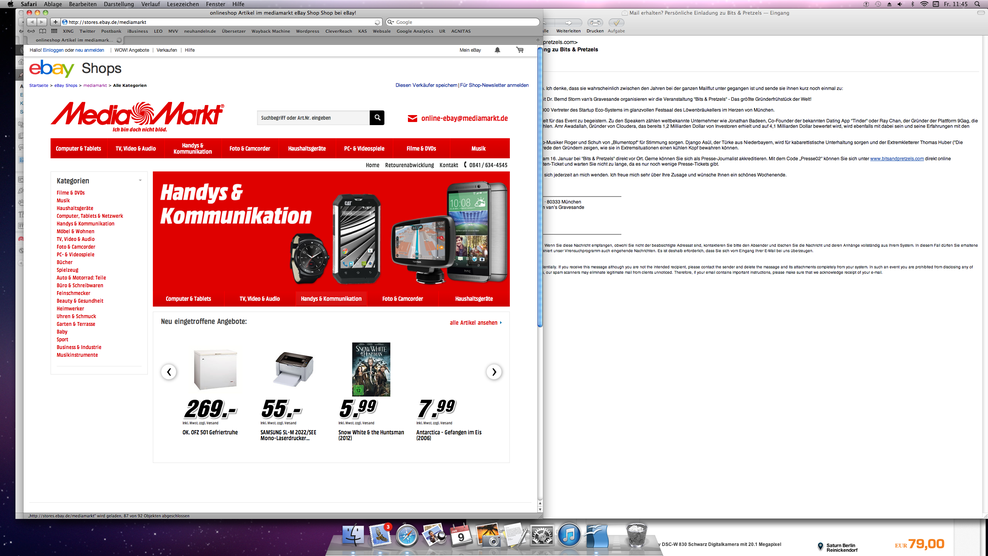The height and width of the screenshot is (556, 988).
Task: Open the Bearbeiten menu
Action: pos(83,4)
